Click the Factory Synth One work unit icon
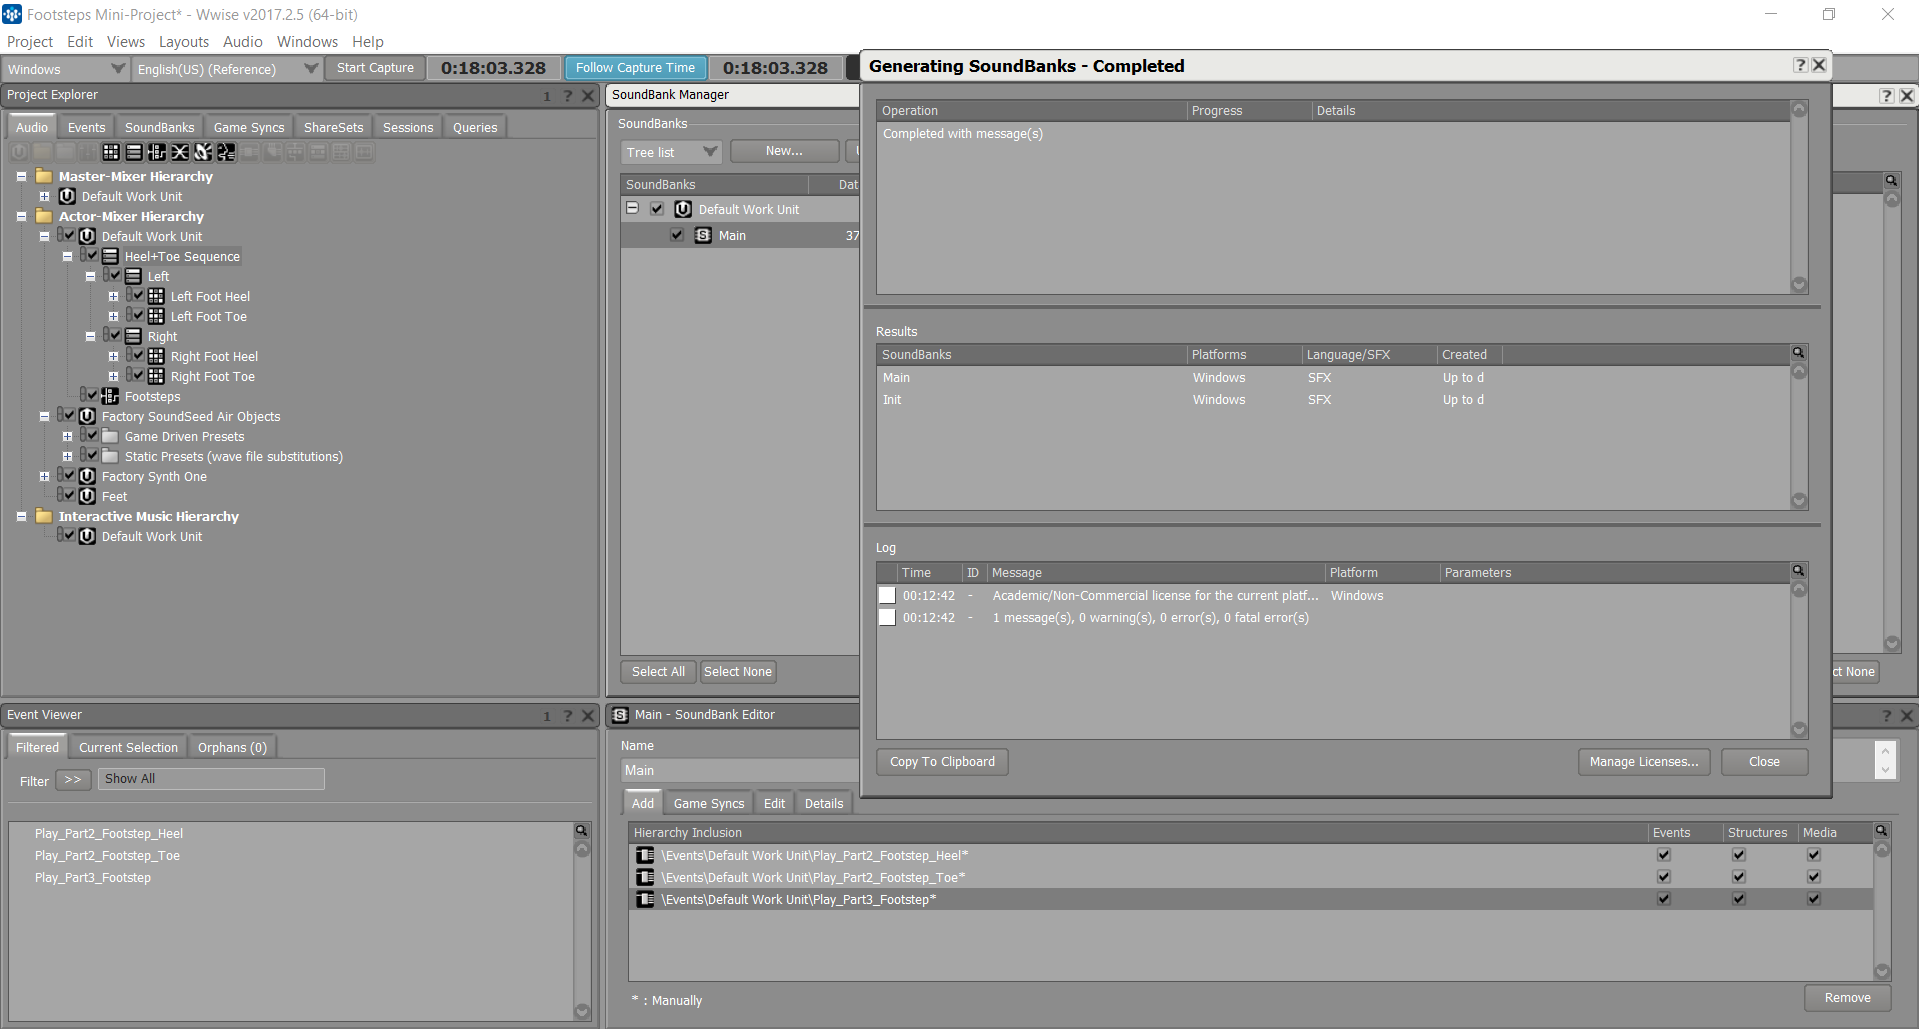Viewport: 1919px width, 1029px height. pyautogui.click(x=87, y=476)
